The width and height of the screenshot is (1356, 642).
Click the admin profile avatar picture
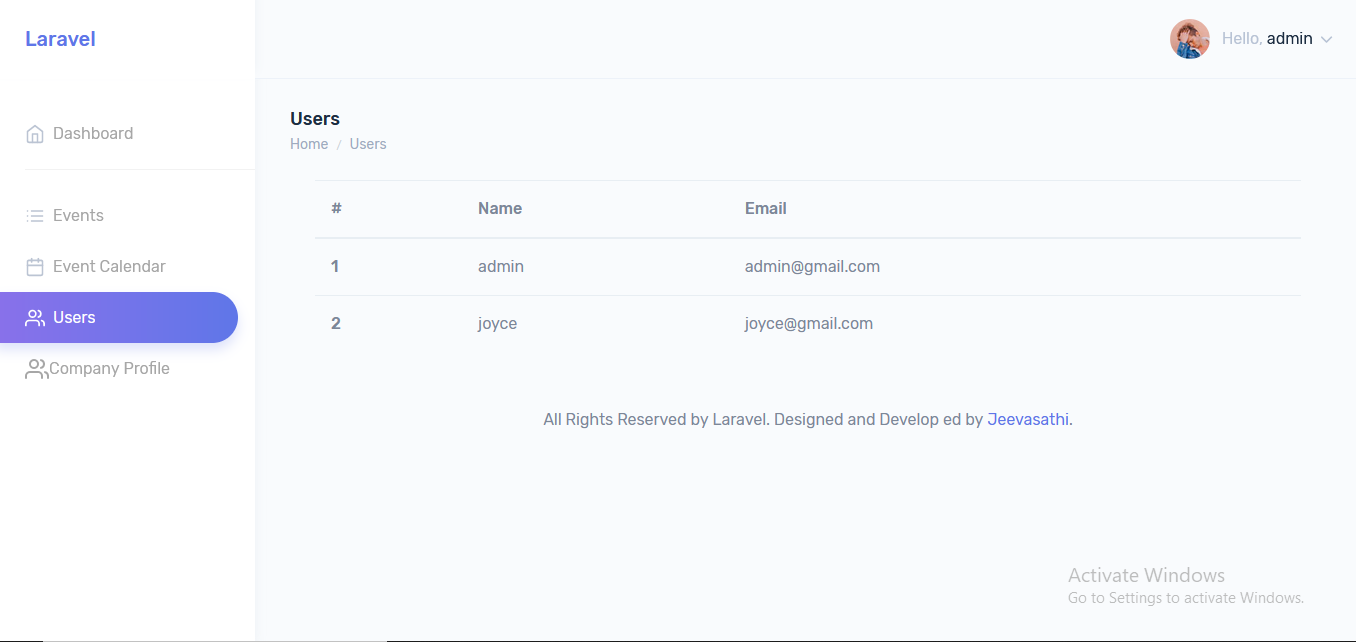click(x=1190, y=39)
